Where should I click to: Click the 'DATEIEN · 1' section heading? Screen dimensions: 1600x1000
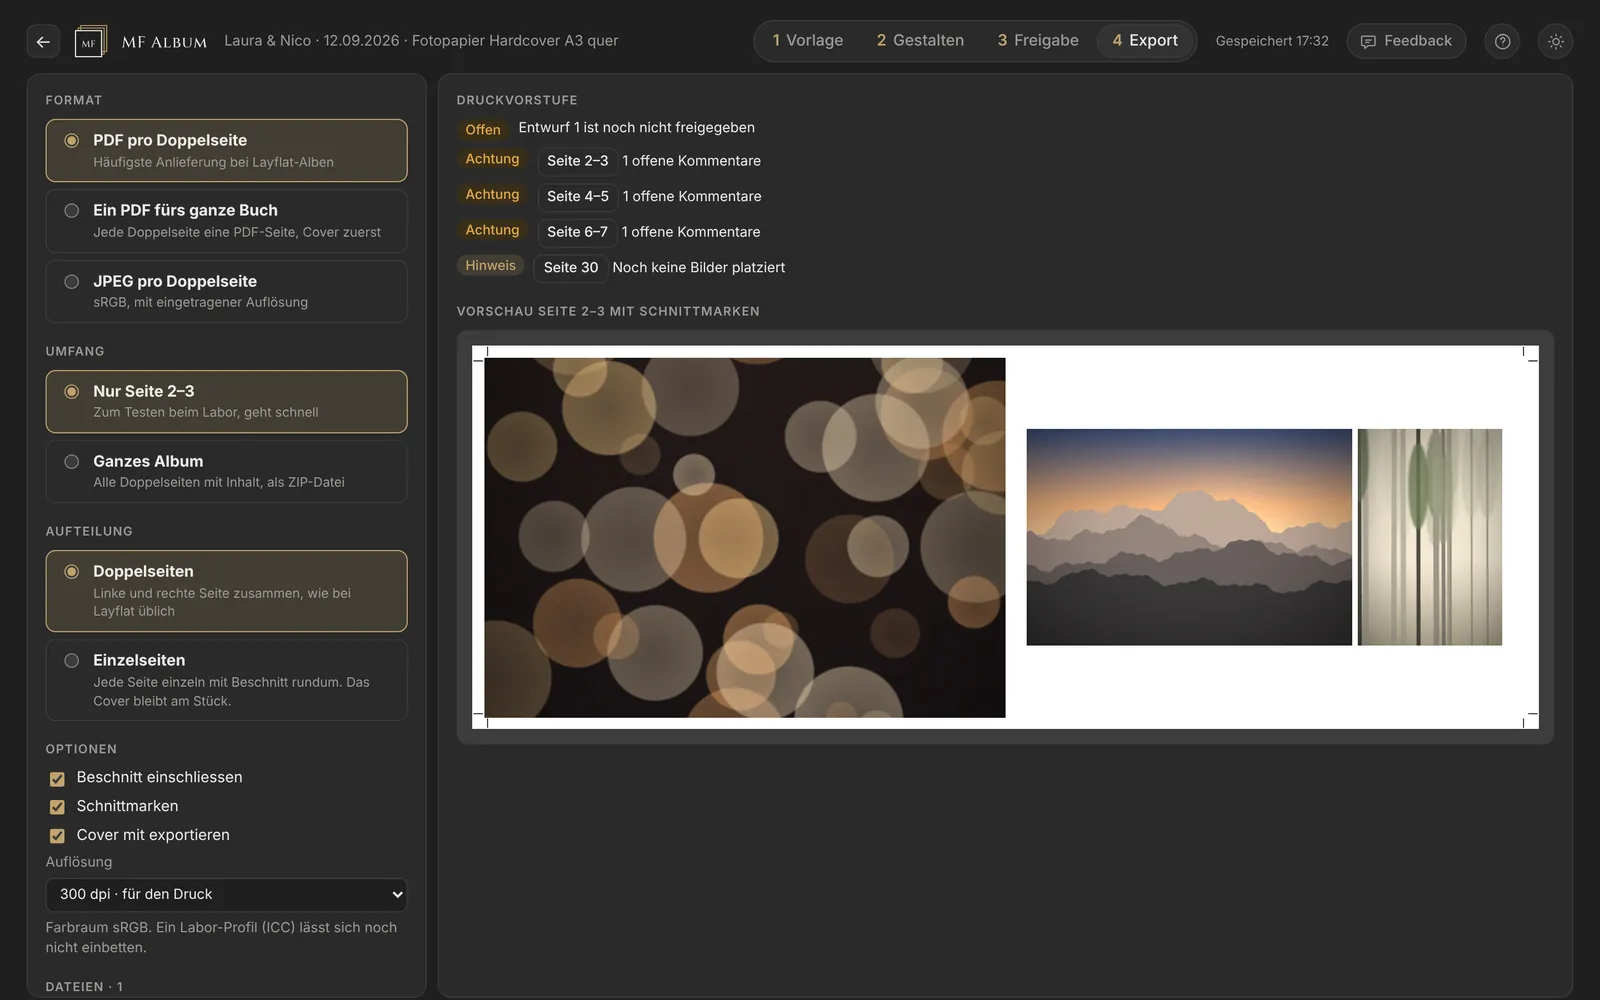[84, 987]
